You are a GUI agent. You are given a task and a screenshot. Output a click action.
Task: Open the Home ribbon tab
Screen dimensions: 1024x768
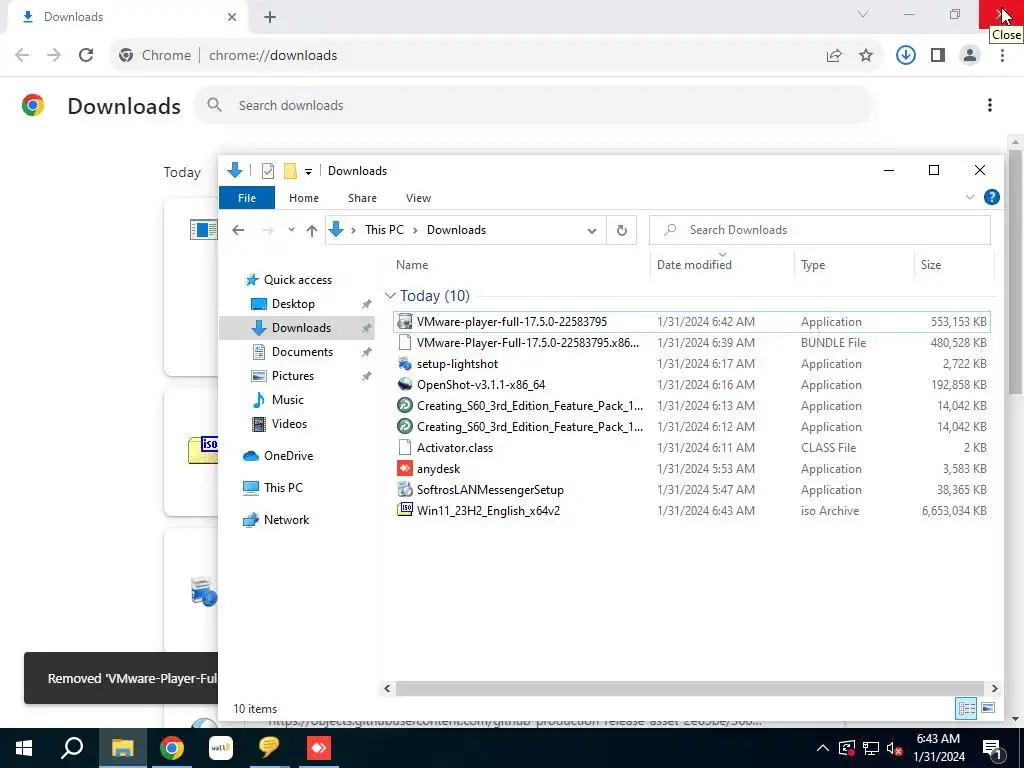pos(304,198)
